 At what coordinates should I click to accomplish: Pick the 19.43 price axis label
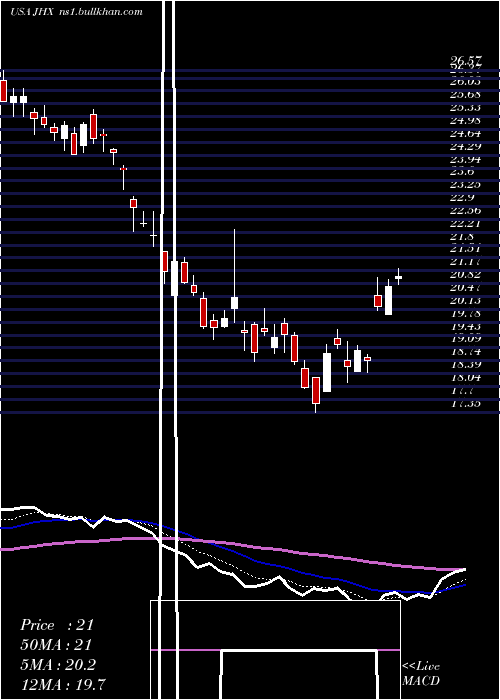coord(467,326)
